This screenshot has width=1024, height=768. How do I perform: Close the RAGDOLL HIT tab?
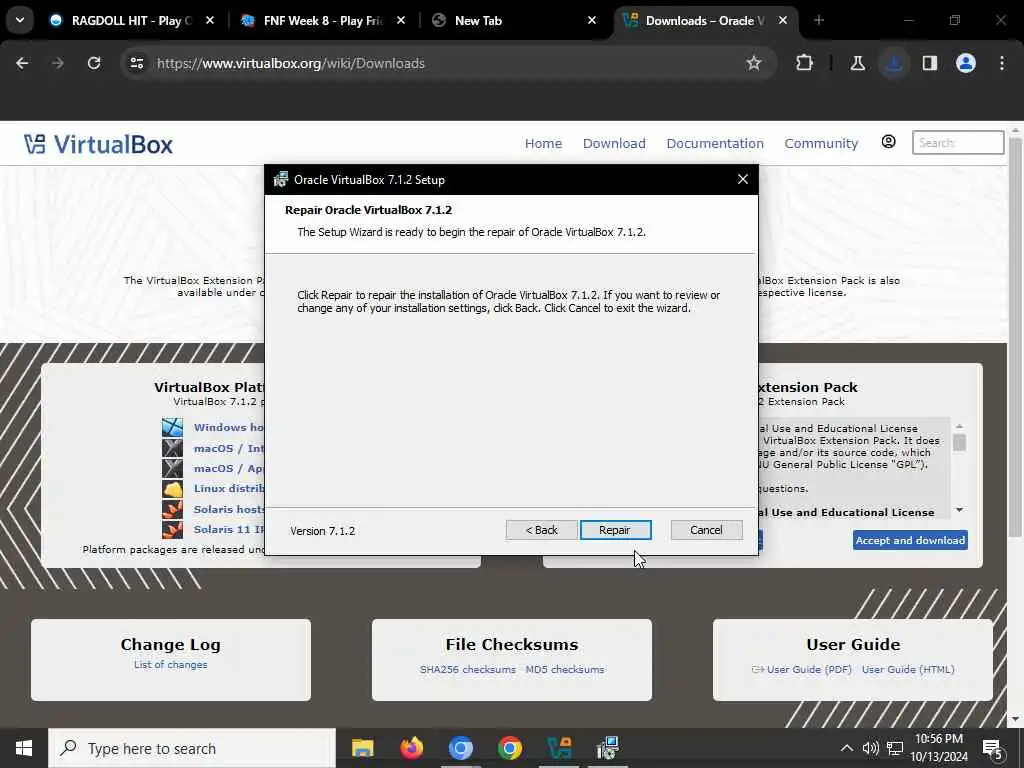point(210,20)
